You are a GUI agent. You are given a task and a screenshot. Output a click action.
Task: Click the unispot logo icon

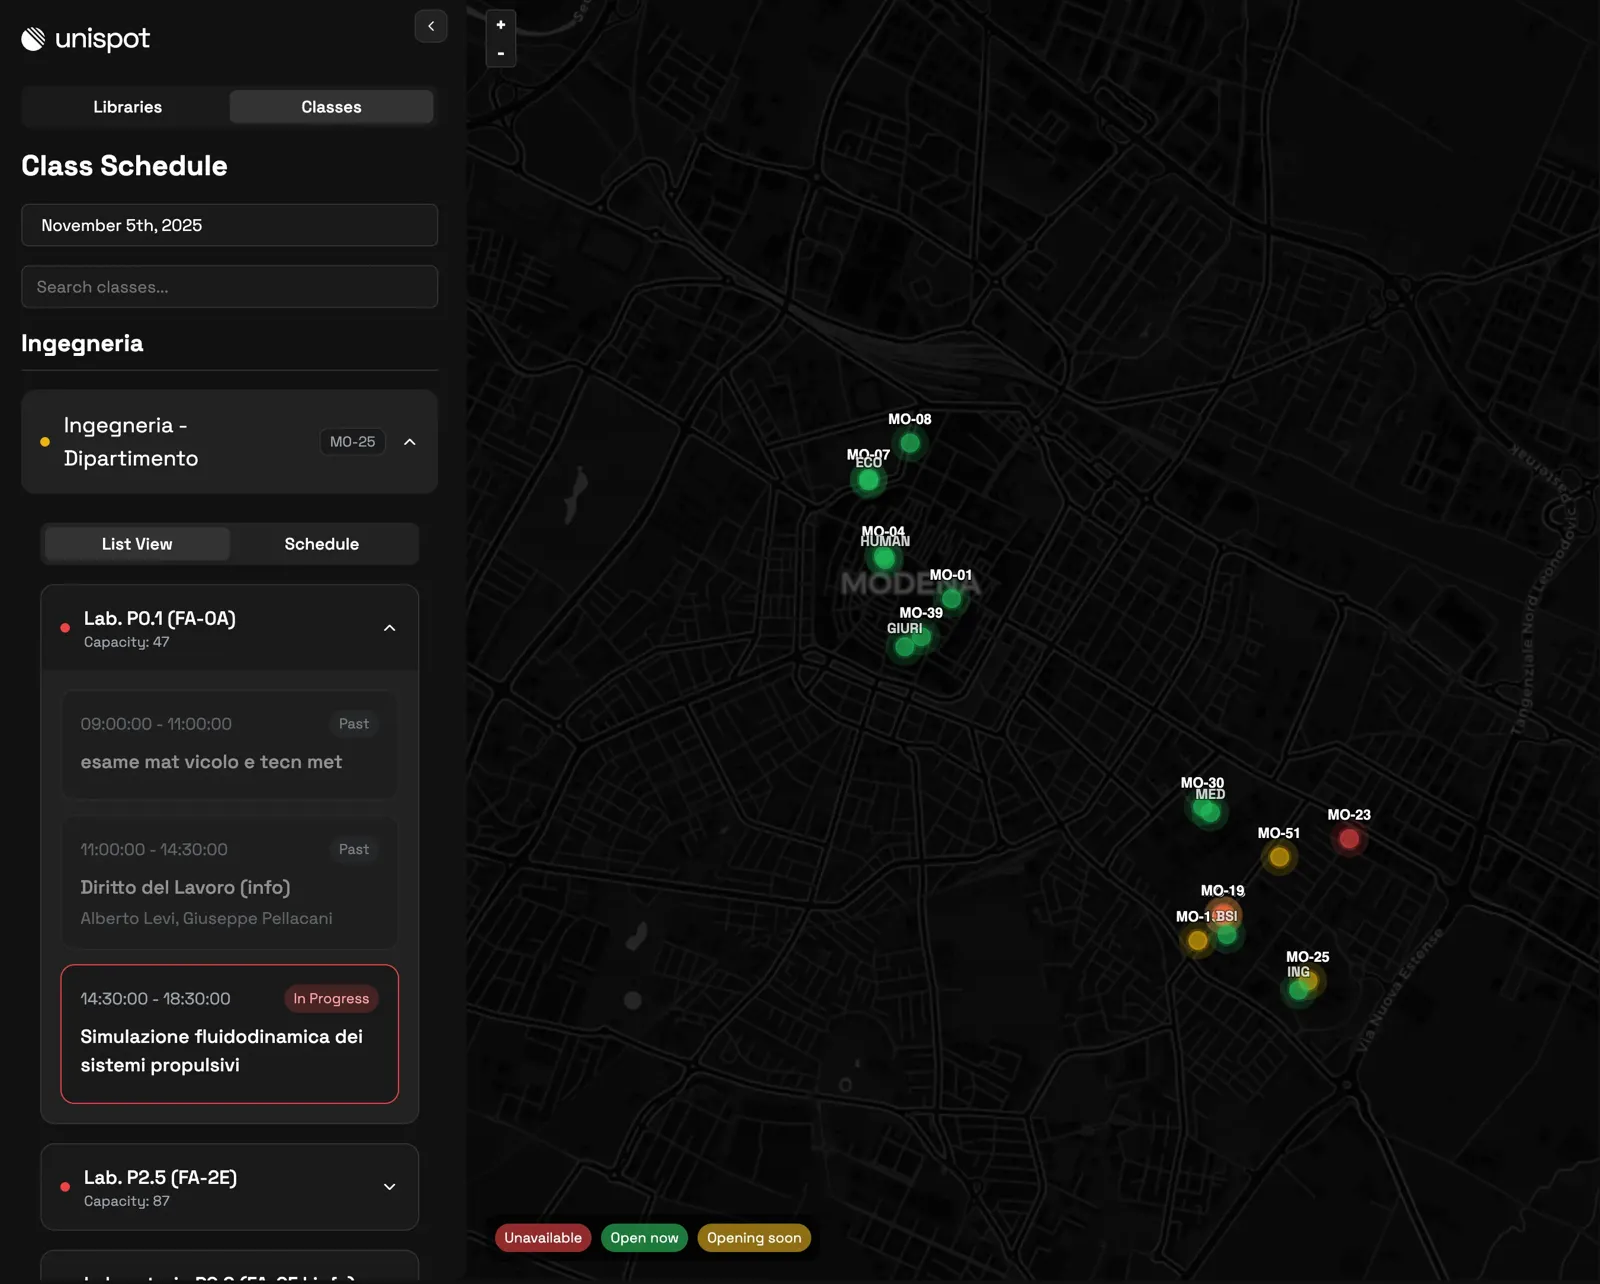33,39
